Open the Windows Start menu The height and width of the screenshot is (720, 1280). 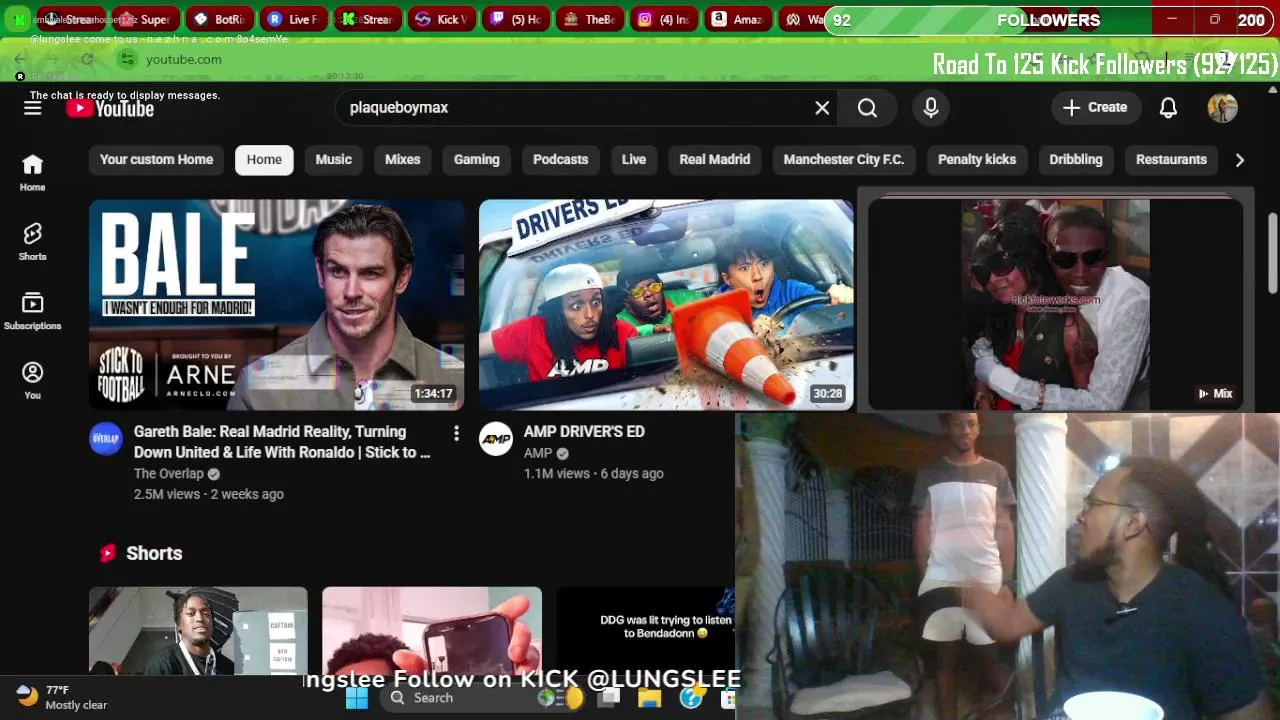click(357, 698)
